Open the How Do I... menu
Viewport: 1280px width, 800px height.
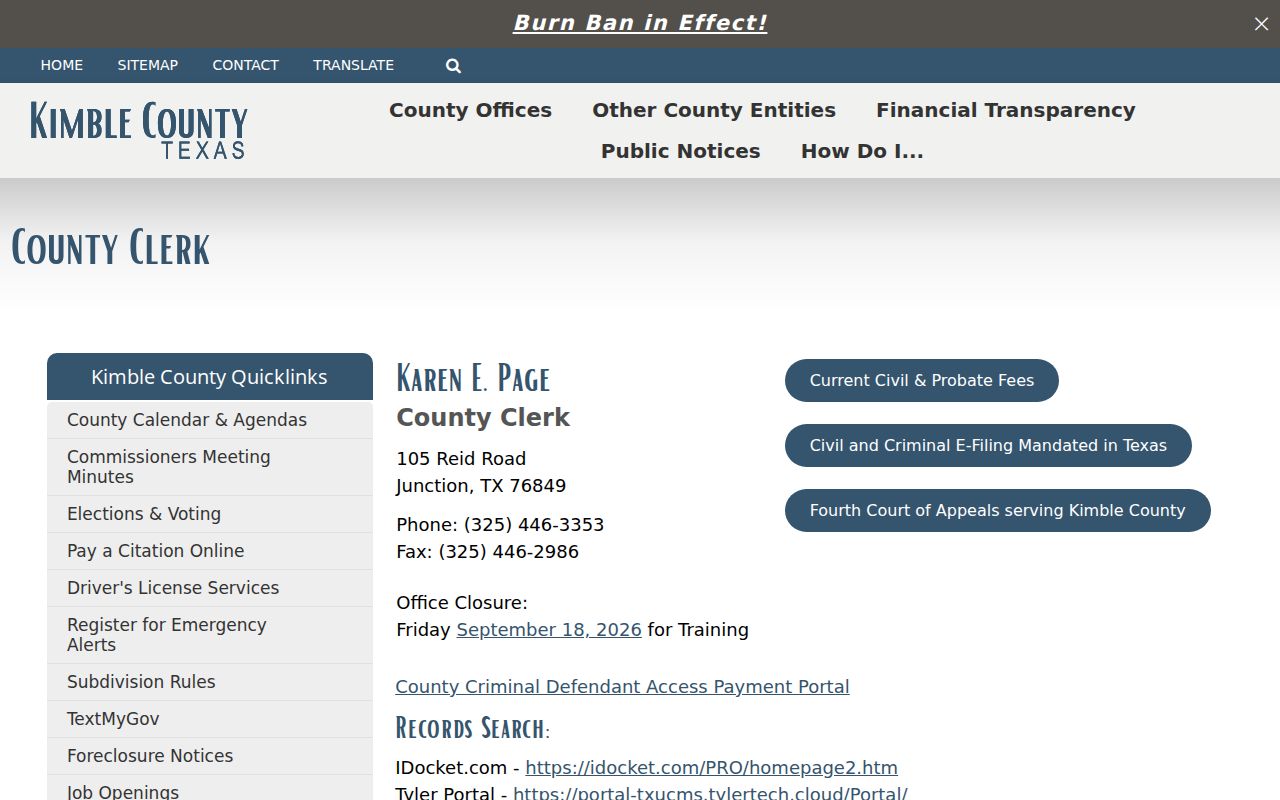[862, 151]
